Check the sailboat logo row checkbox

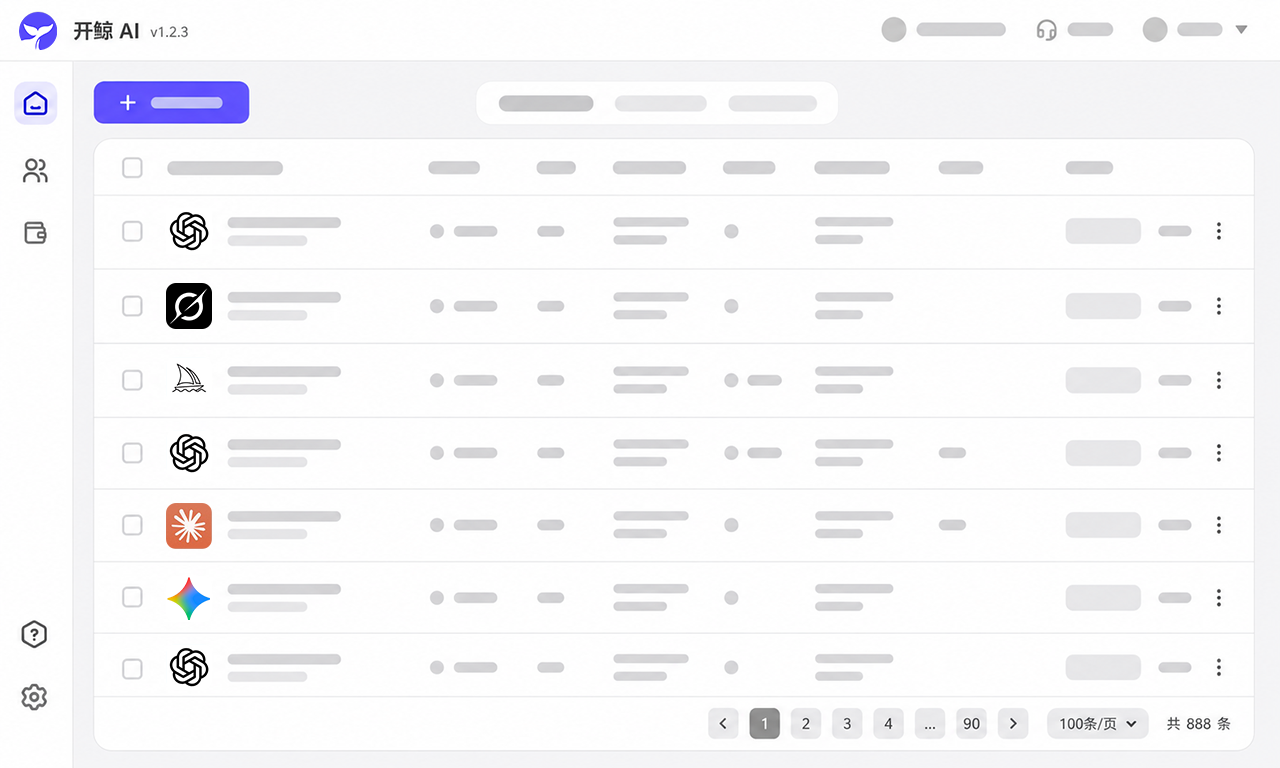[132, 380]
